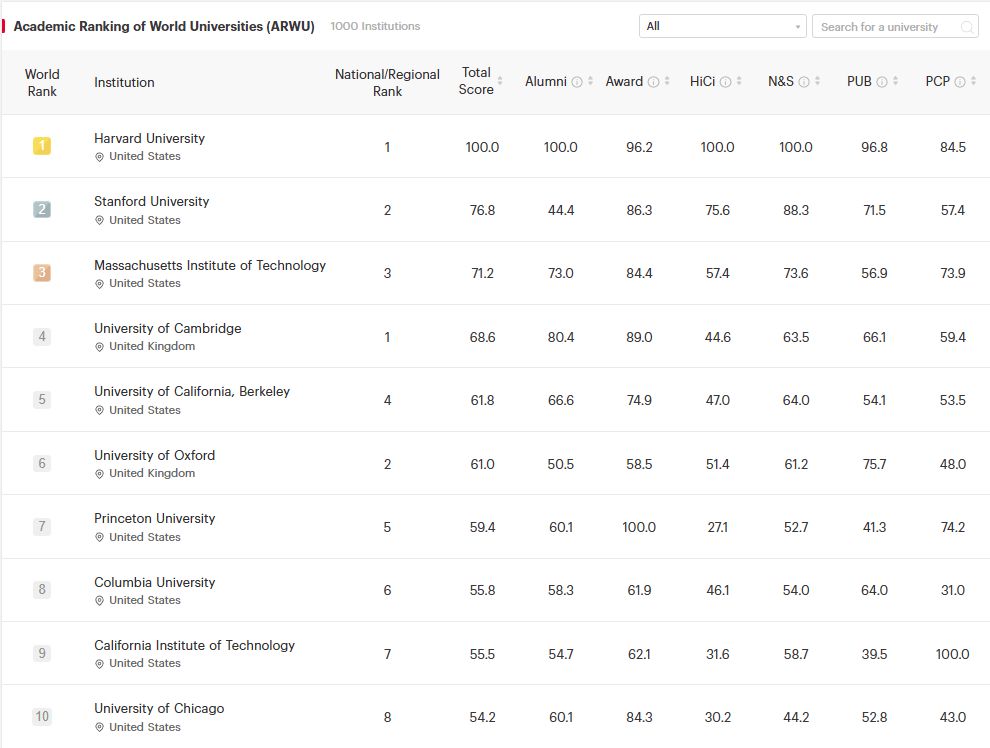Screen dimensions: 990x748
Task: Click the ARWU ranking title
Action: tap(164, 27)
